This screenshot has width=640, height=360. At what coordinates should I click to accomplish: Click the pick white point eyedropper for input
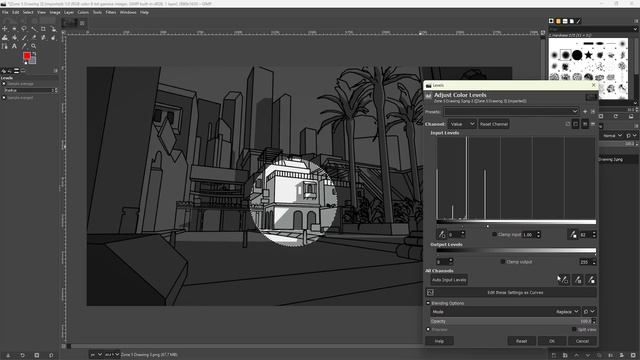click(x=573, y=234)
